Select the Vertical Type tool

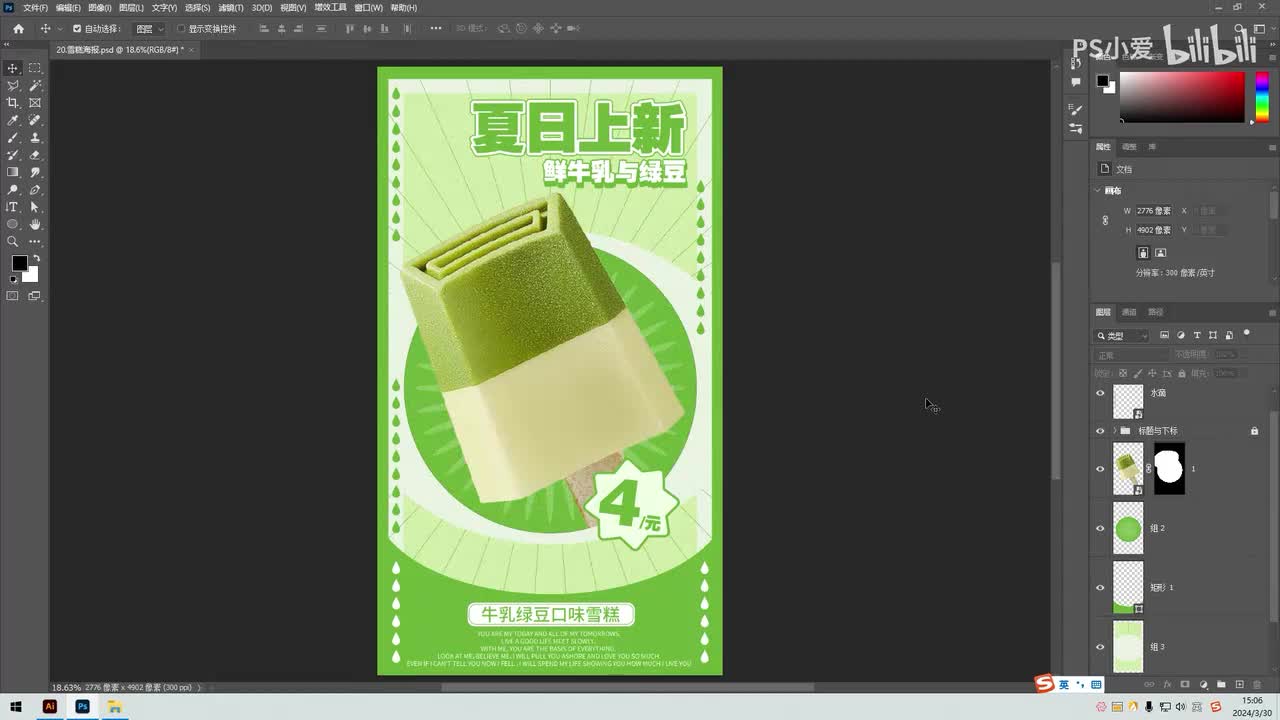click(x=13, y=207)
